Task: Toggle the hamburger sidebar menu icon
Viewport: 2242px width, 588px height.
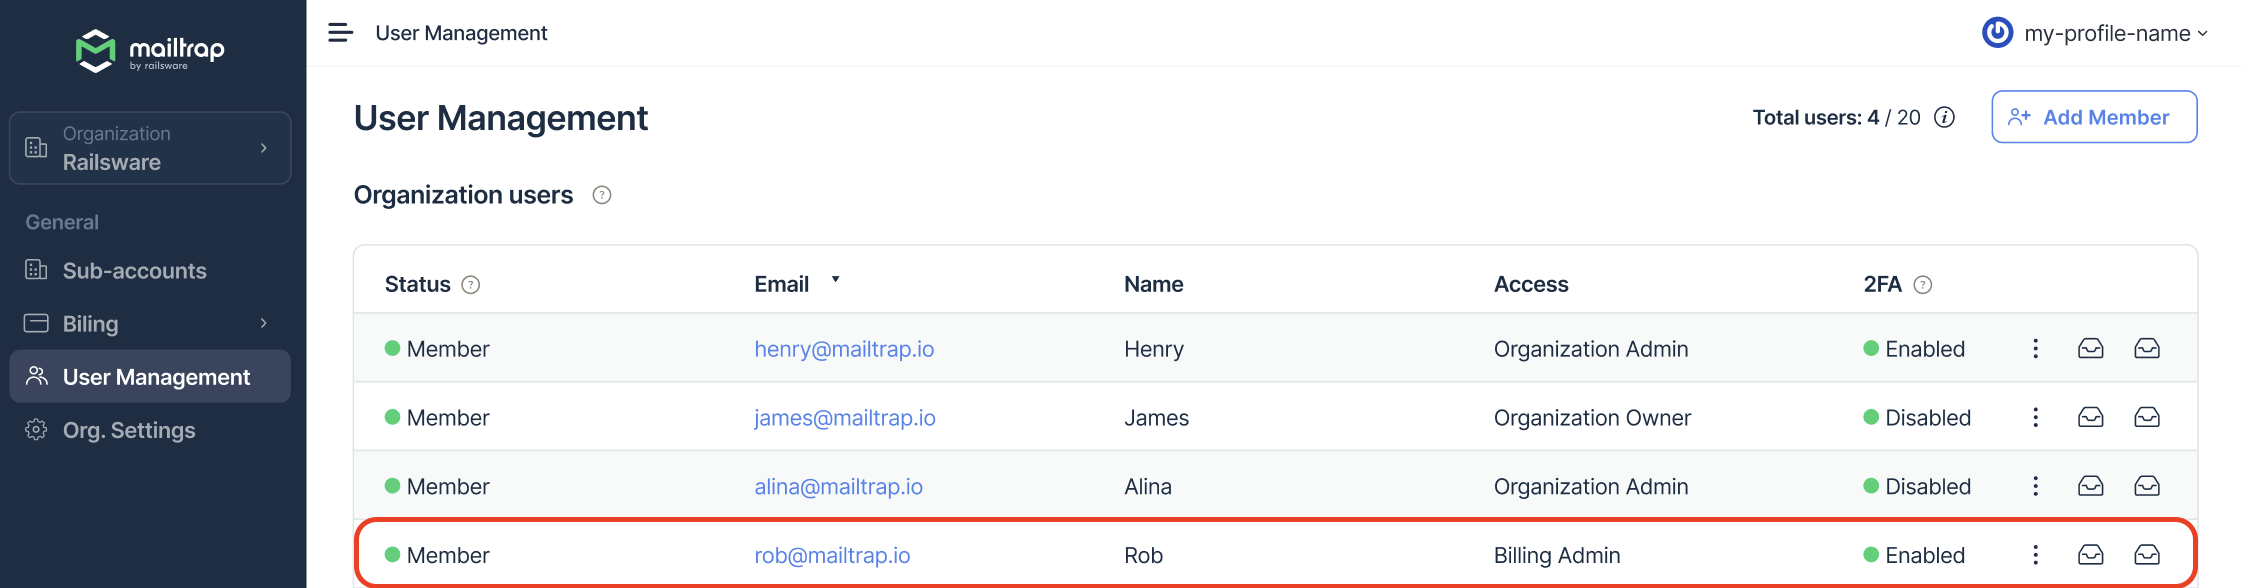Action: (x=341, y=33)
